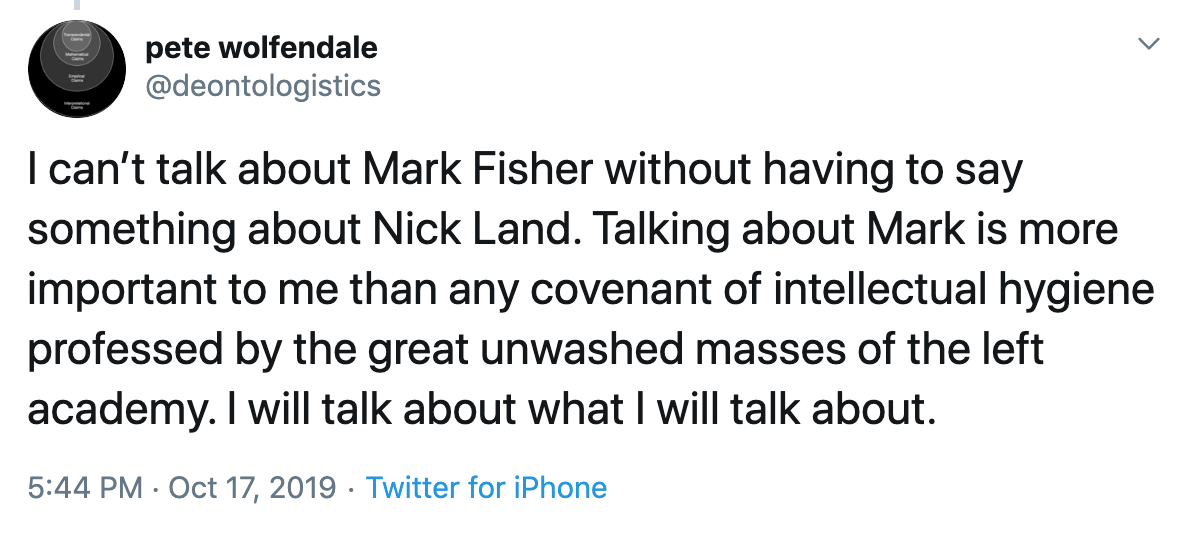The width and height of the screenshot is (1192, 534).
Task: Open the Twitter for iPhone source link
Action: 486,488
